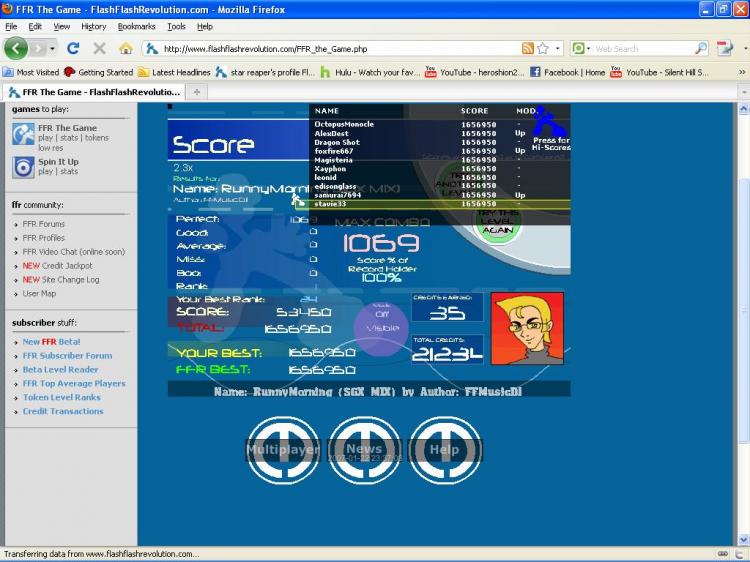Open the Bookmarks menu

click(136, 26)
